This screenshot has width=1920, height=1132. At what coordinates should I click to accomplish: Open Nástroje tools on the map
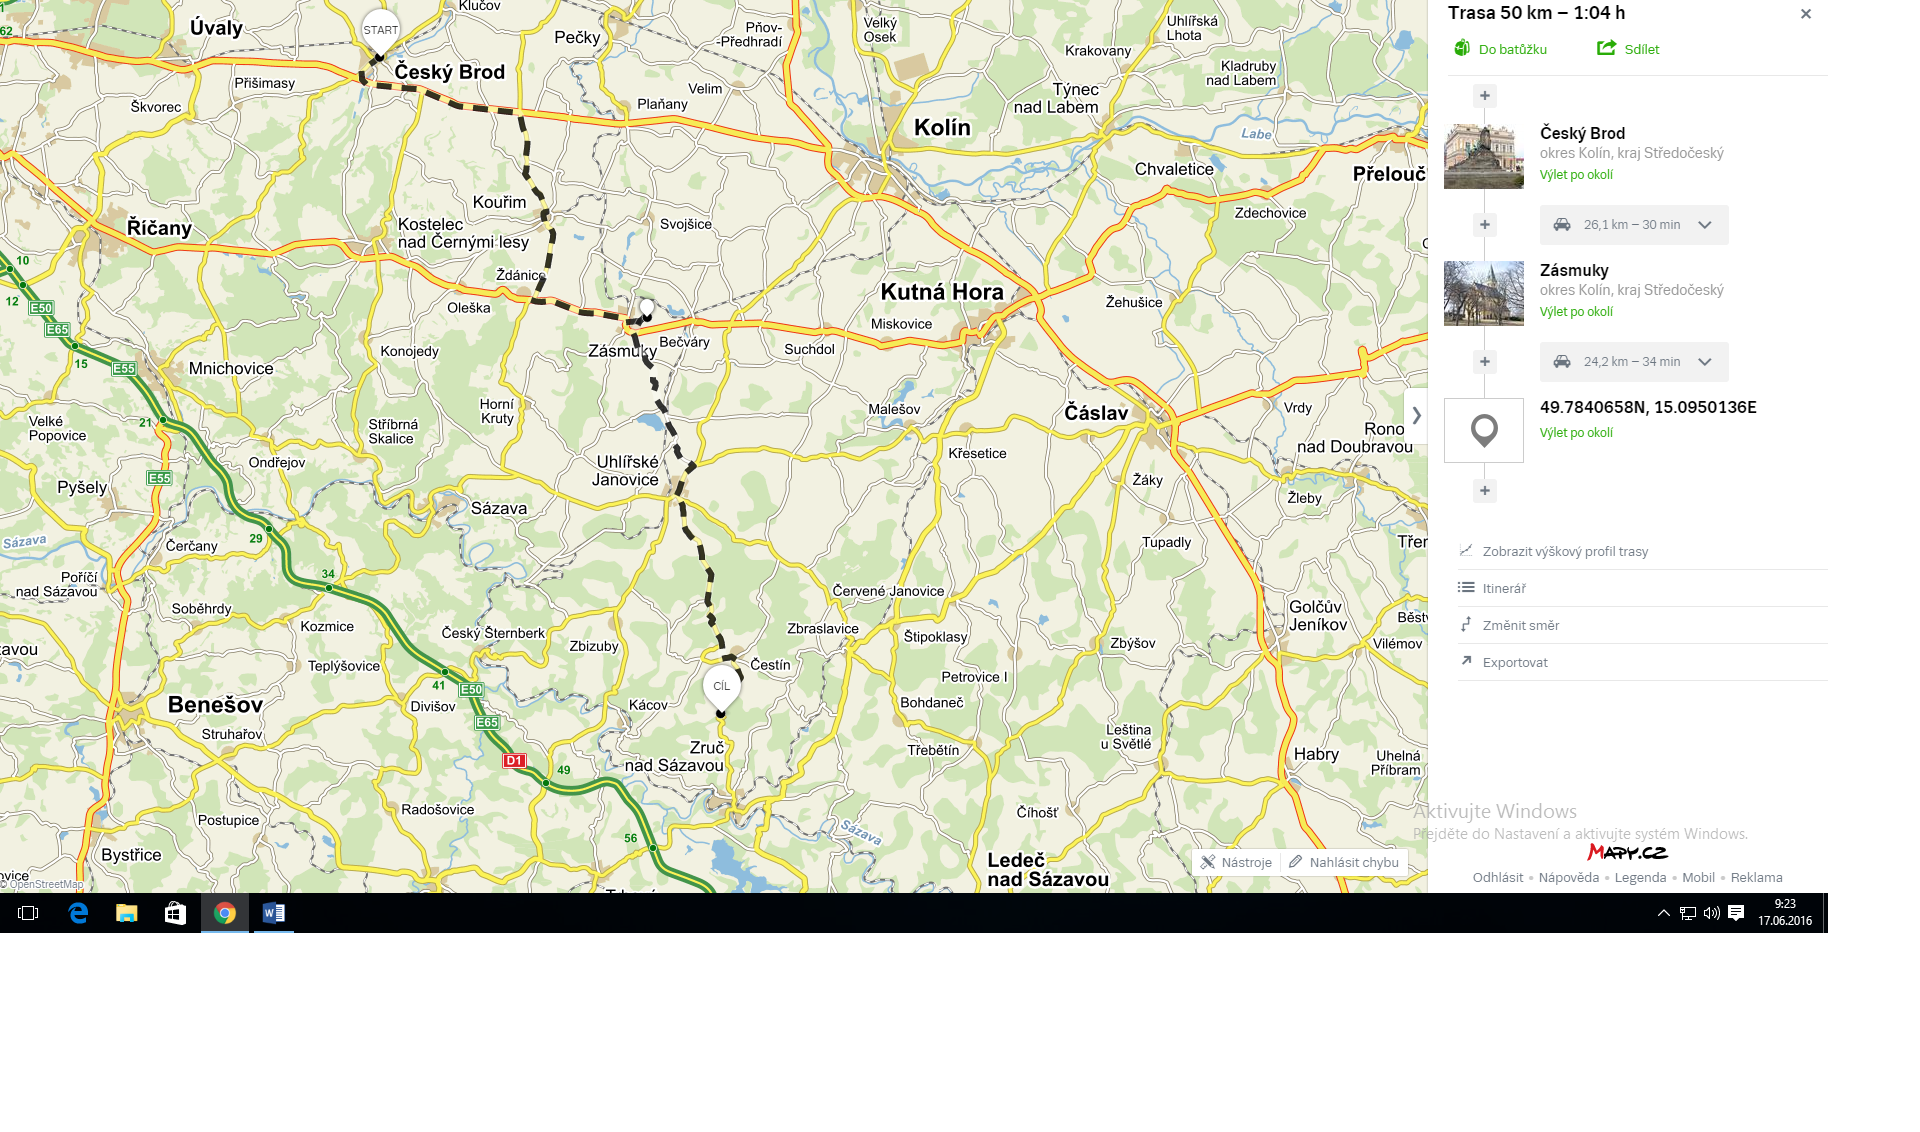click(1236, 862)
